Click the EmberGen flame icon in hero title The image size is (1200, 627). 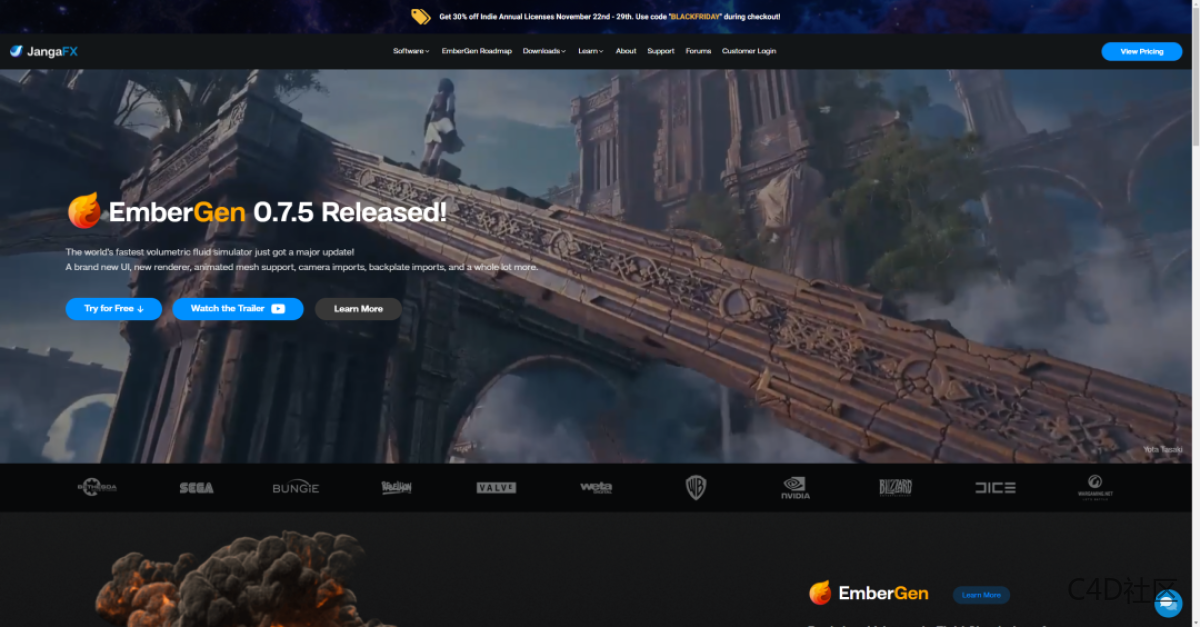84,211
